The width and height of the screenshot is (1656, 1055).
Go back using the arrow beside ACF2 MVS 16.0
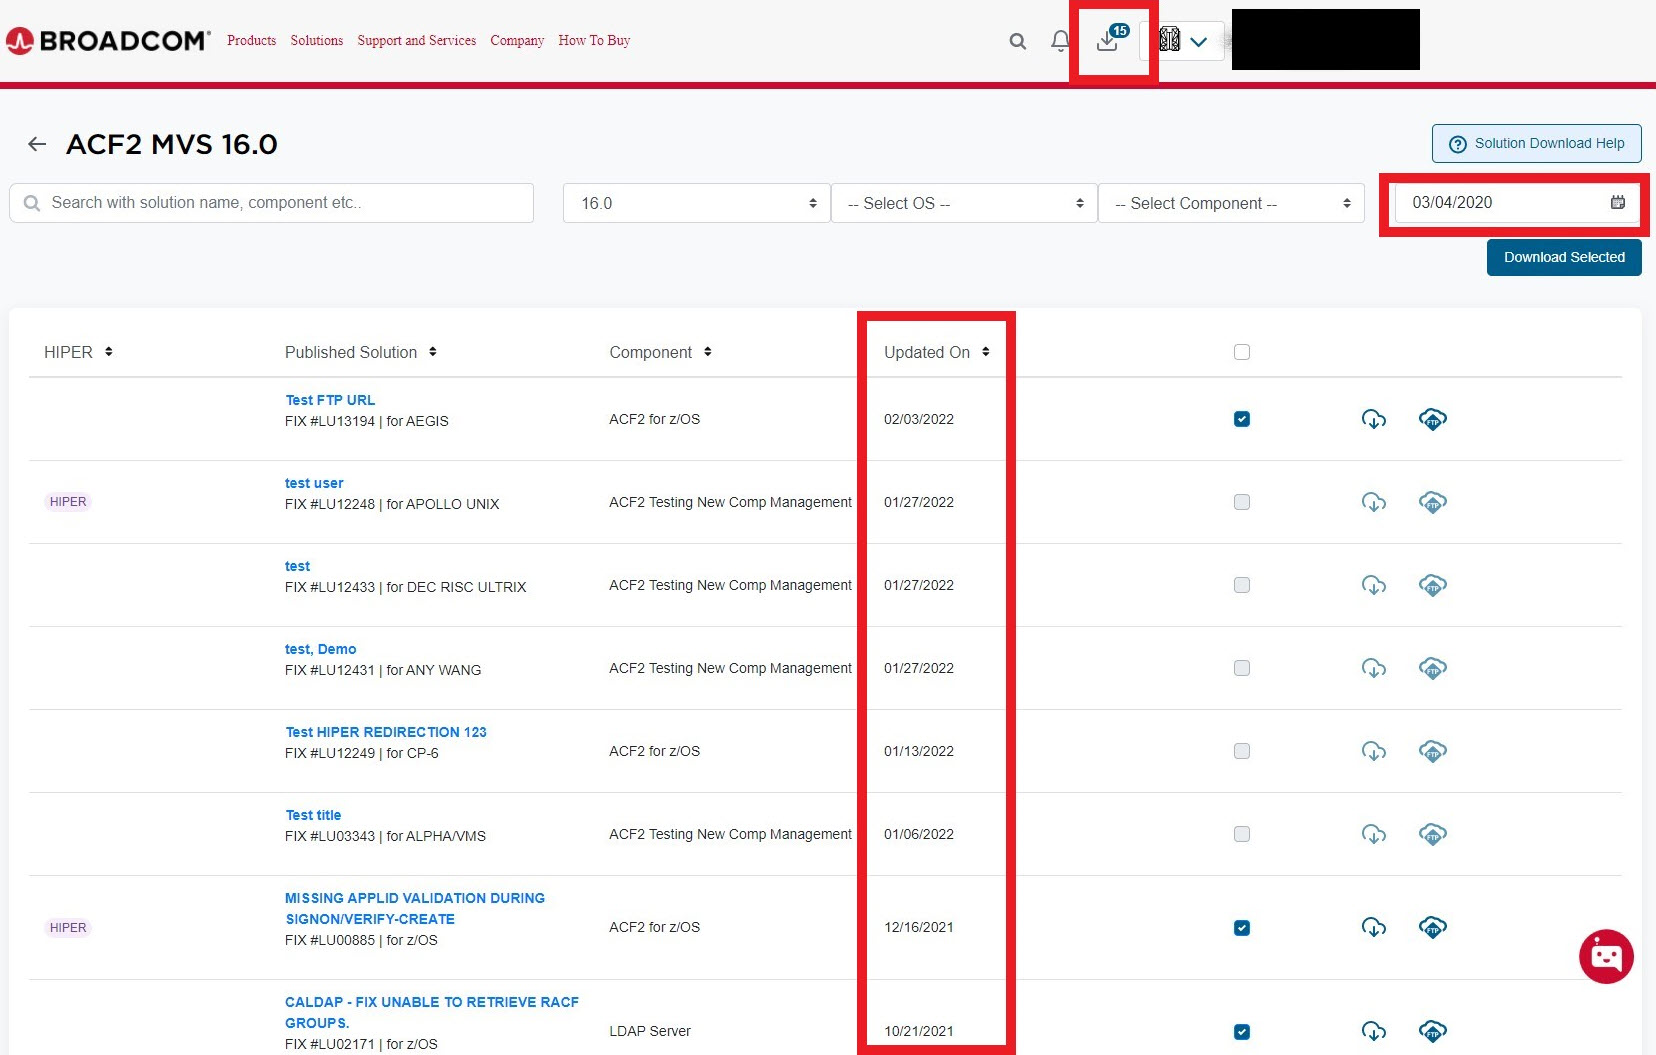37,144
